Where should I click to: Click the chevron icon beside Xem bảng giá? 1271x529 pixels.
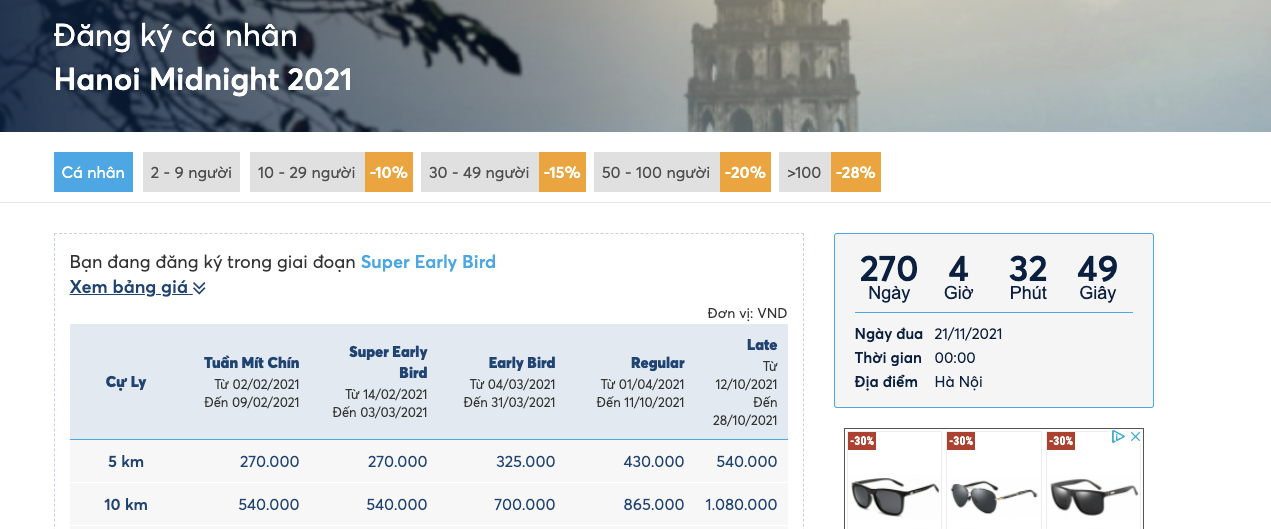(x=199, y=288)
